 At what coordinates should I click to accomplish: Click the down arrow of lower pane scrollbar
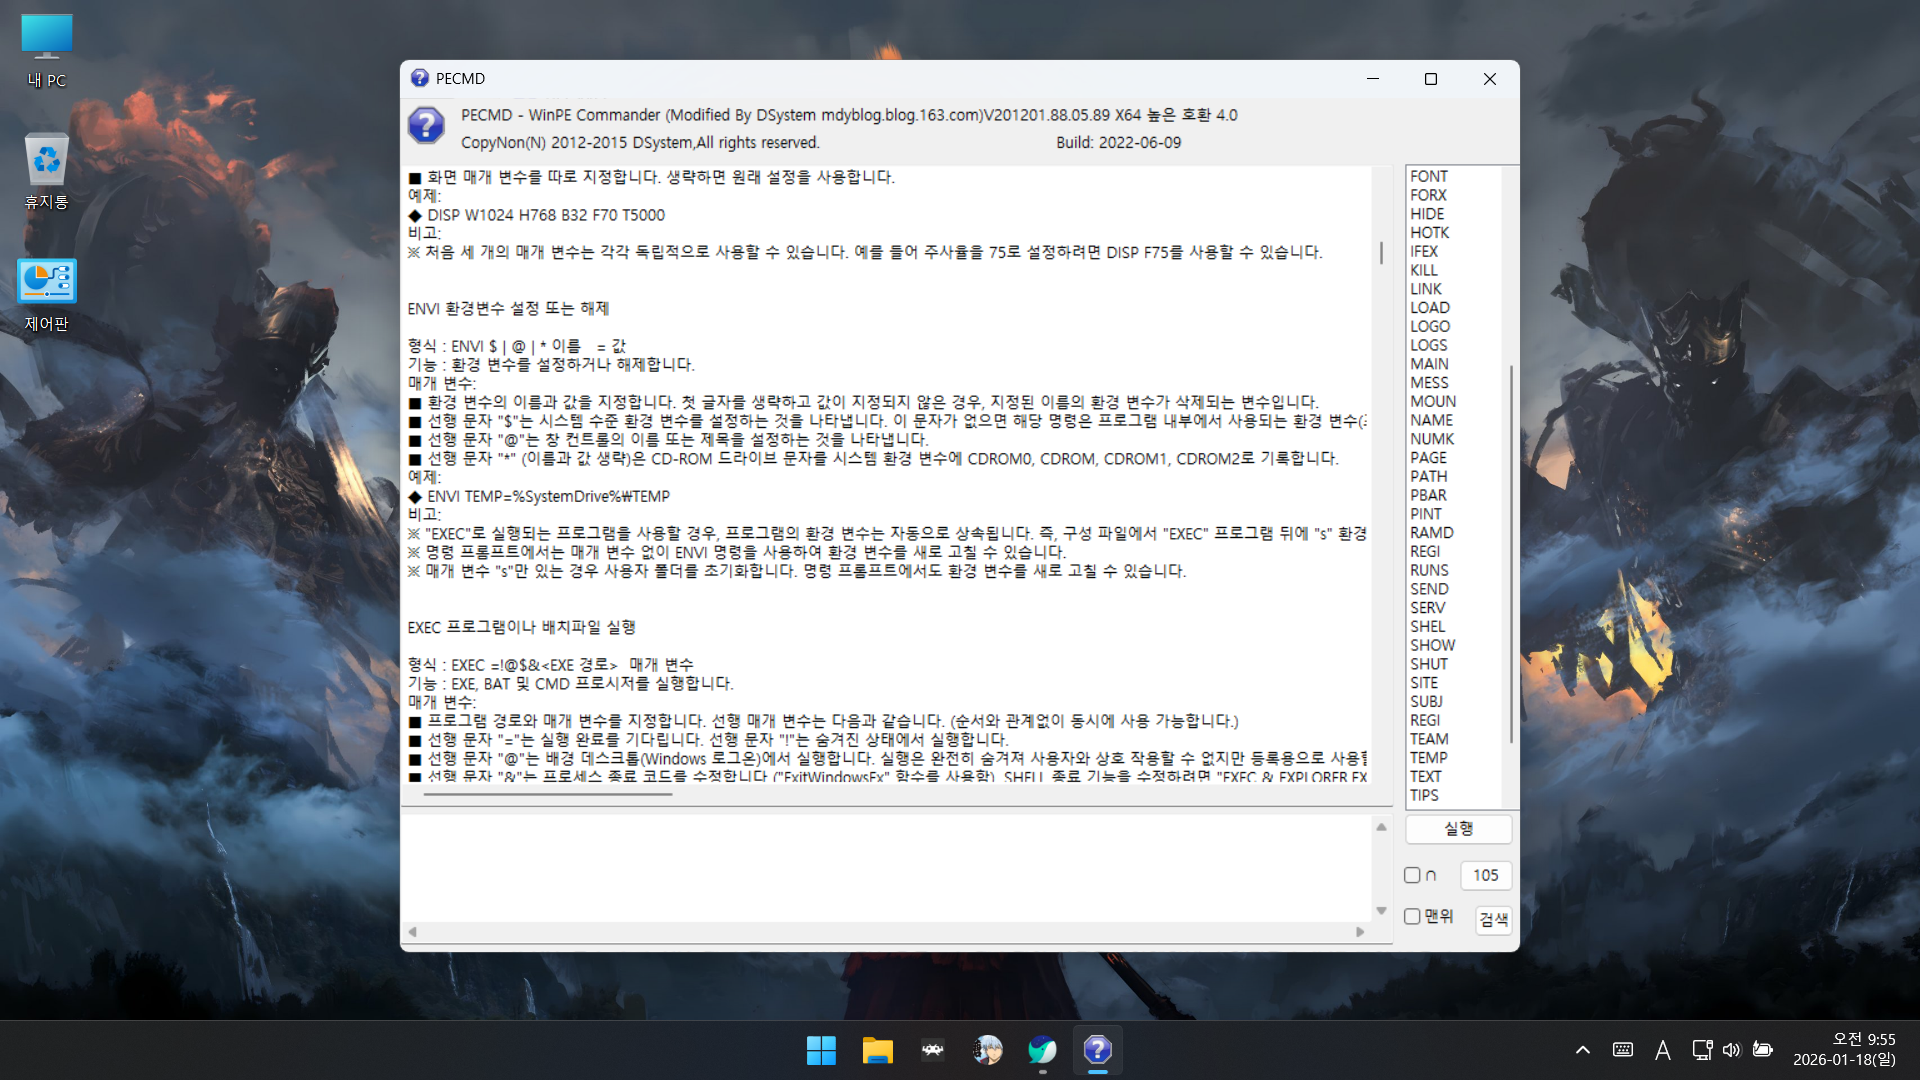(1381, 911)
